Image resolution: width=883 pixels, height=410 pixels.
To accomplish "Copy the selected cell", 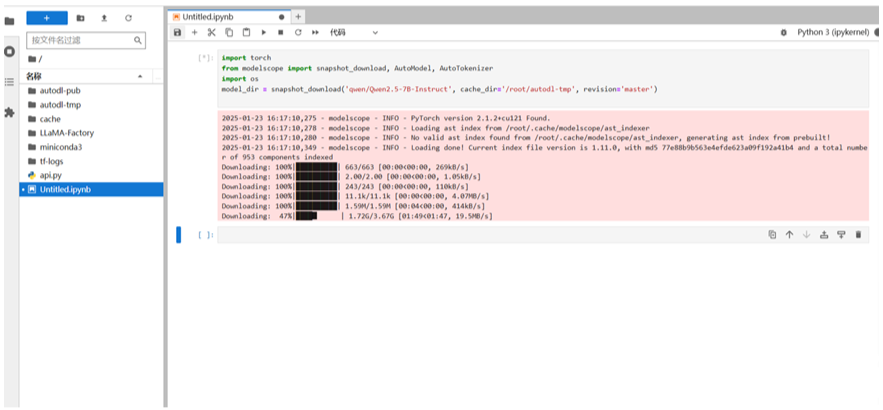I will point(229,33).
